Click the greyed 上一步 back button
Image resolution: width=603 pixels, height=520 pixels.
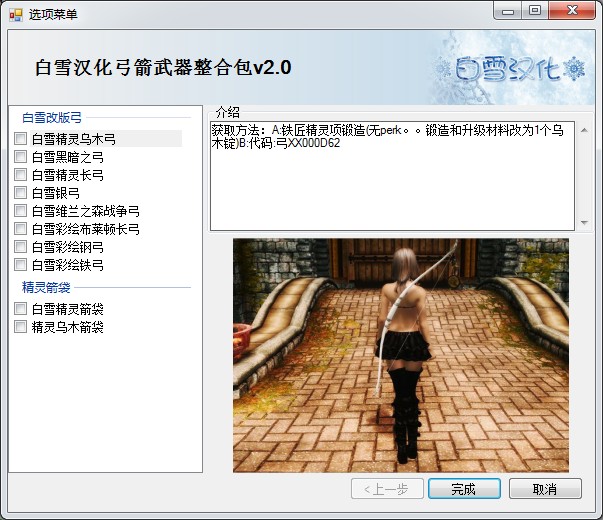point(387,489)
